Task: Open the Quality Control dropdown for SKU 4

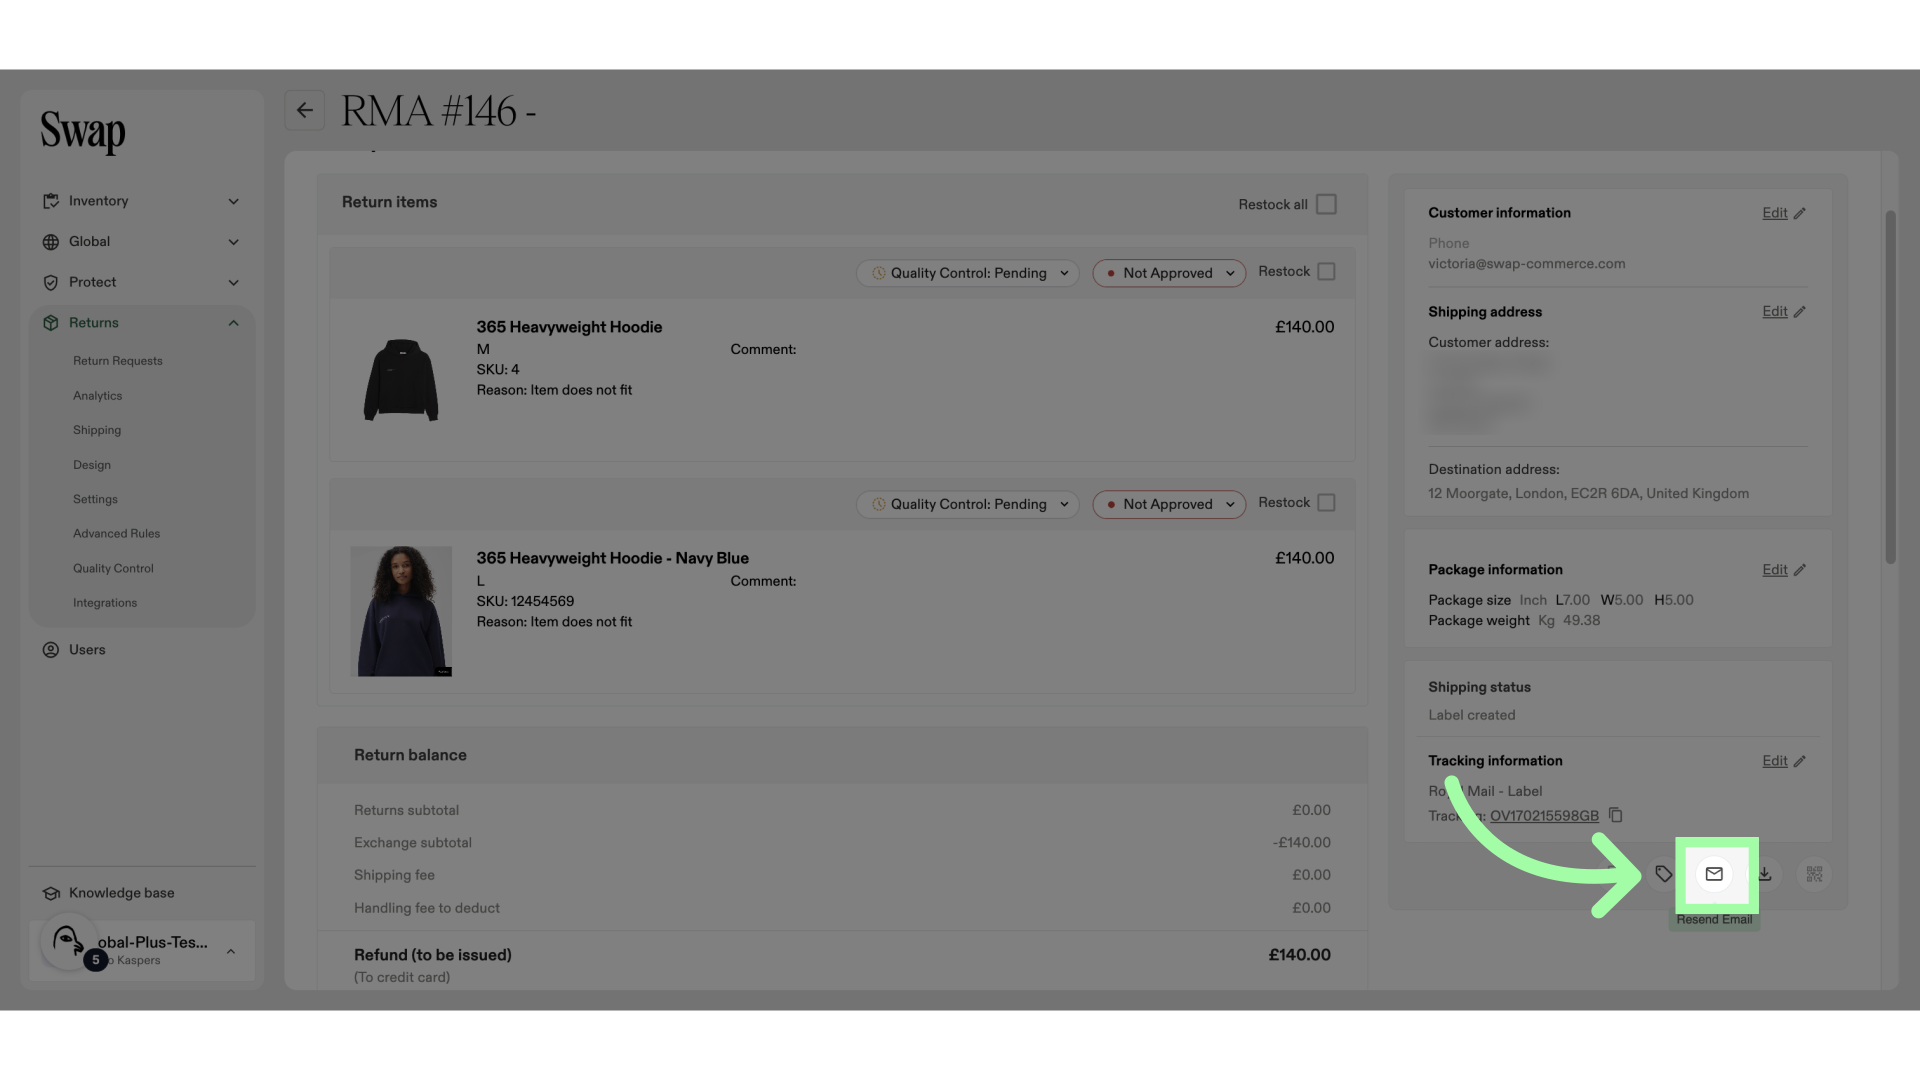Action: 968,273
